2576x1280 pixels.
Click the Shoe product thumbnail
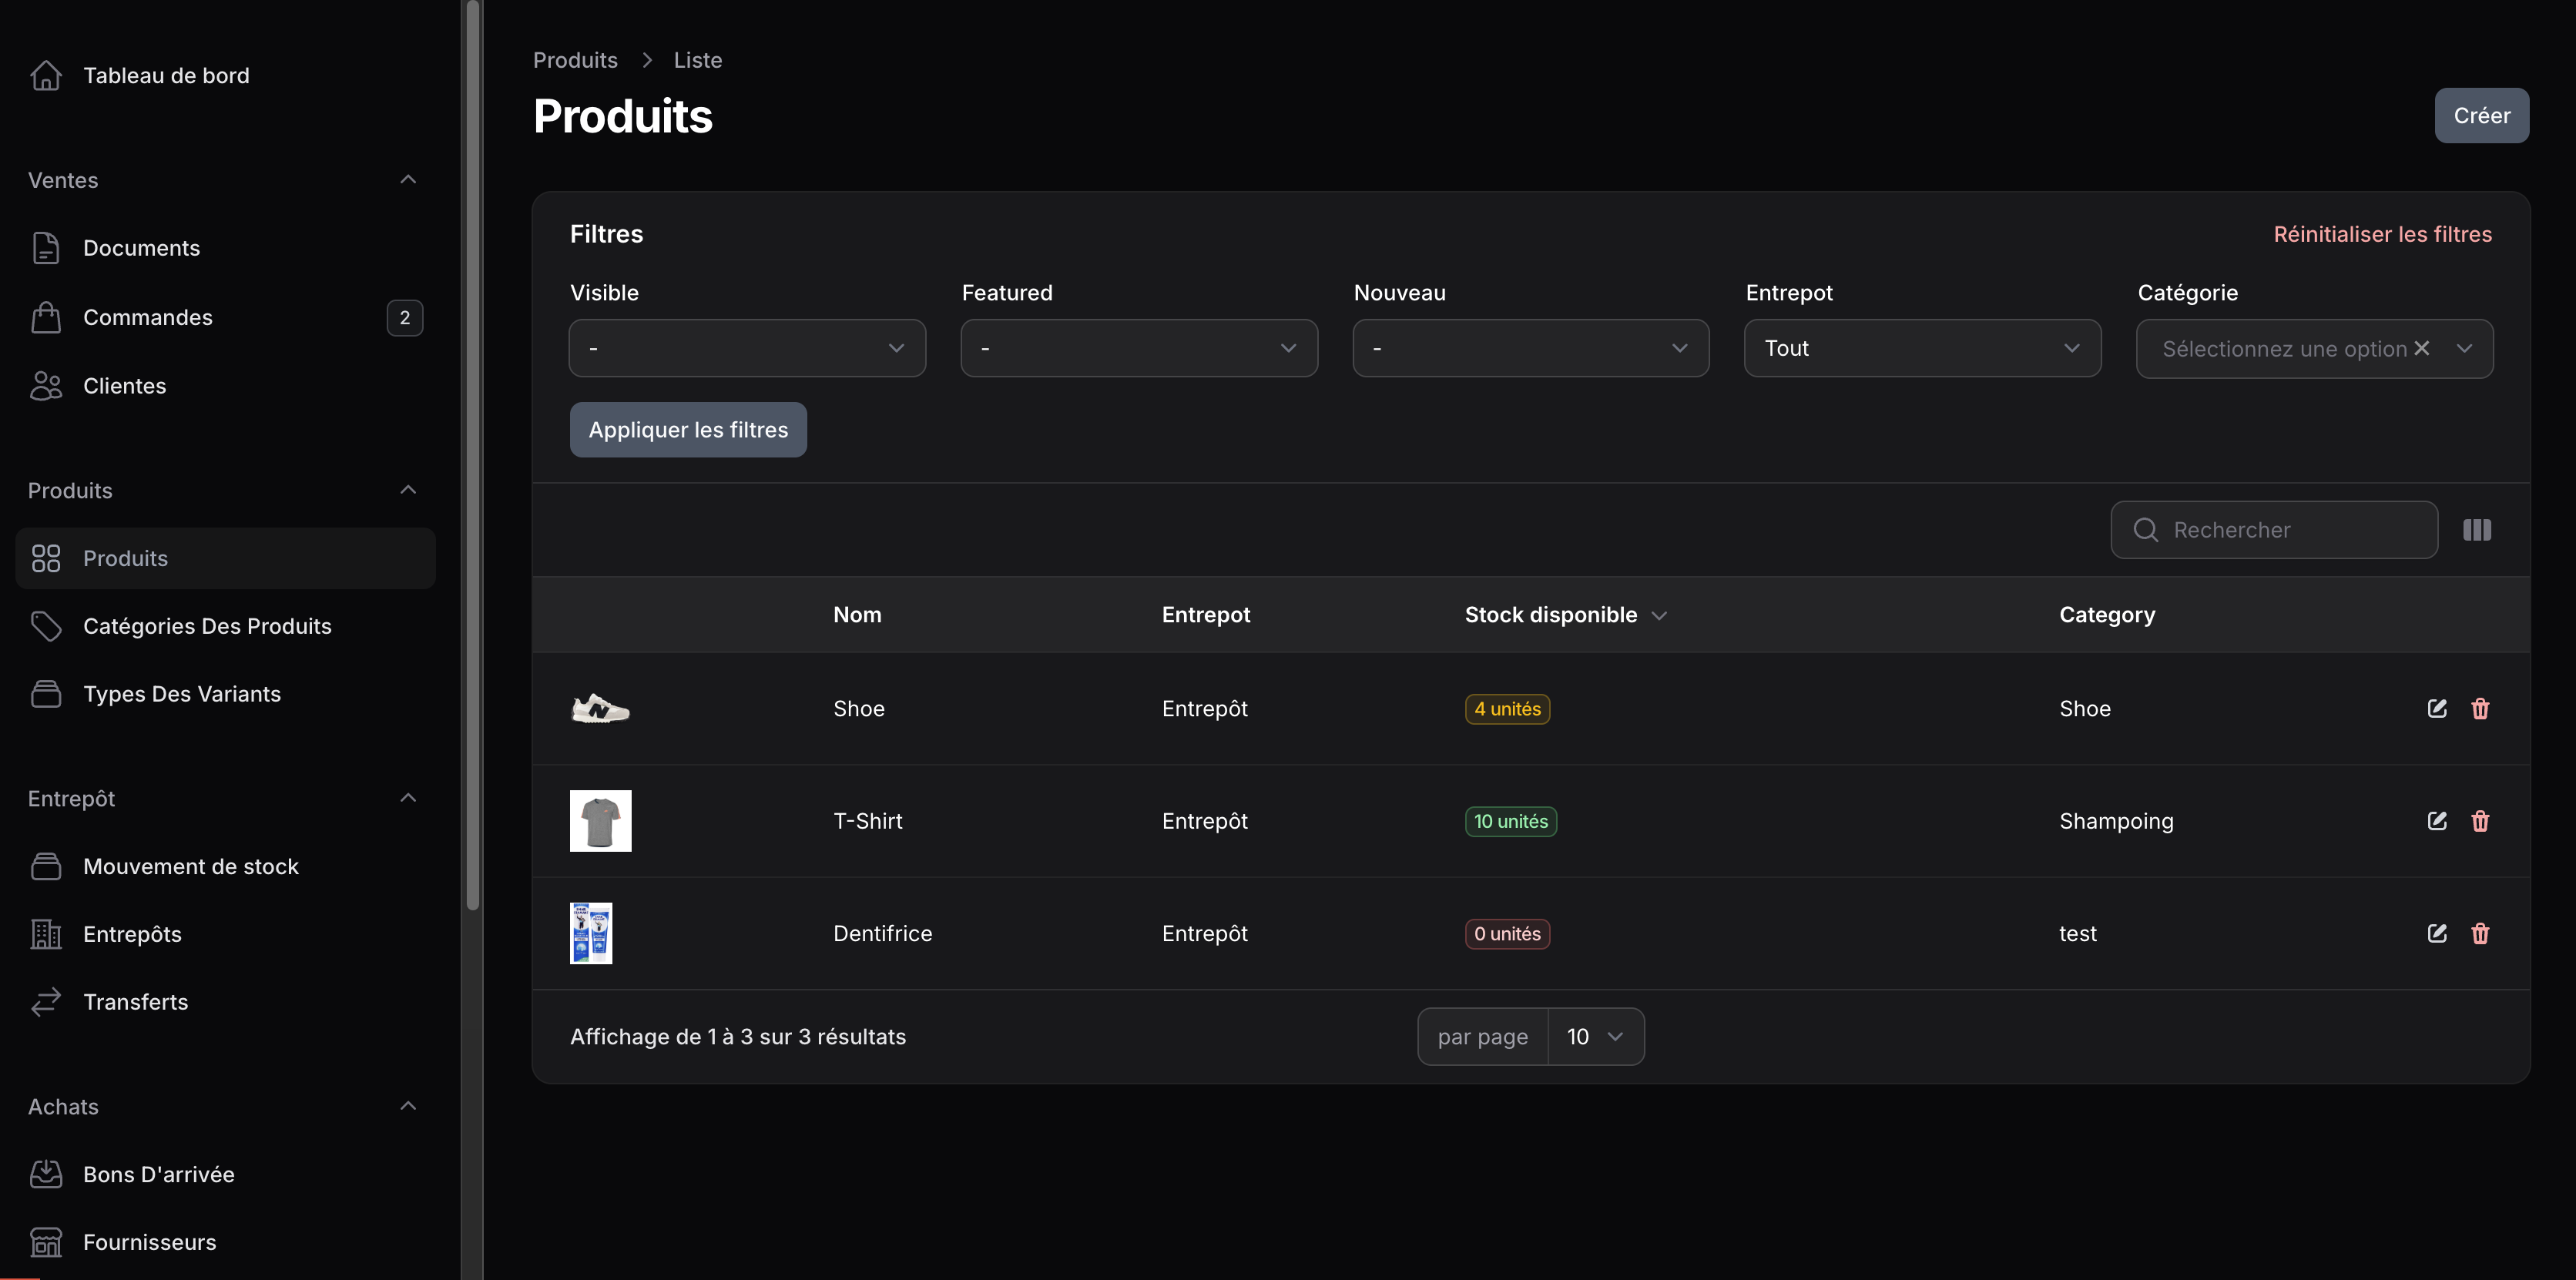[600, 709]
